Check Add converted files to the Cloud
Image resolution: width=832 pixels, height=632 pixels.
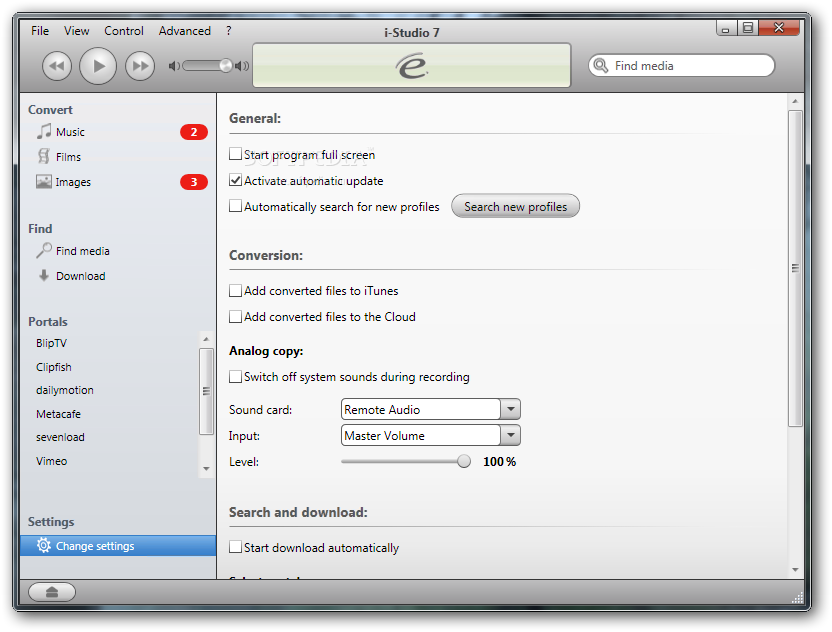[x=235, y=316]
